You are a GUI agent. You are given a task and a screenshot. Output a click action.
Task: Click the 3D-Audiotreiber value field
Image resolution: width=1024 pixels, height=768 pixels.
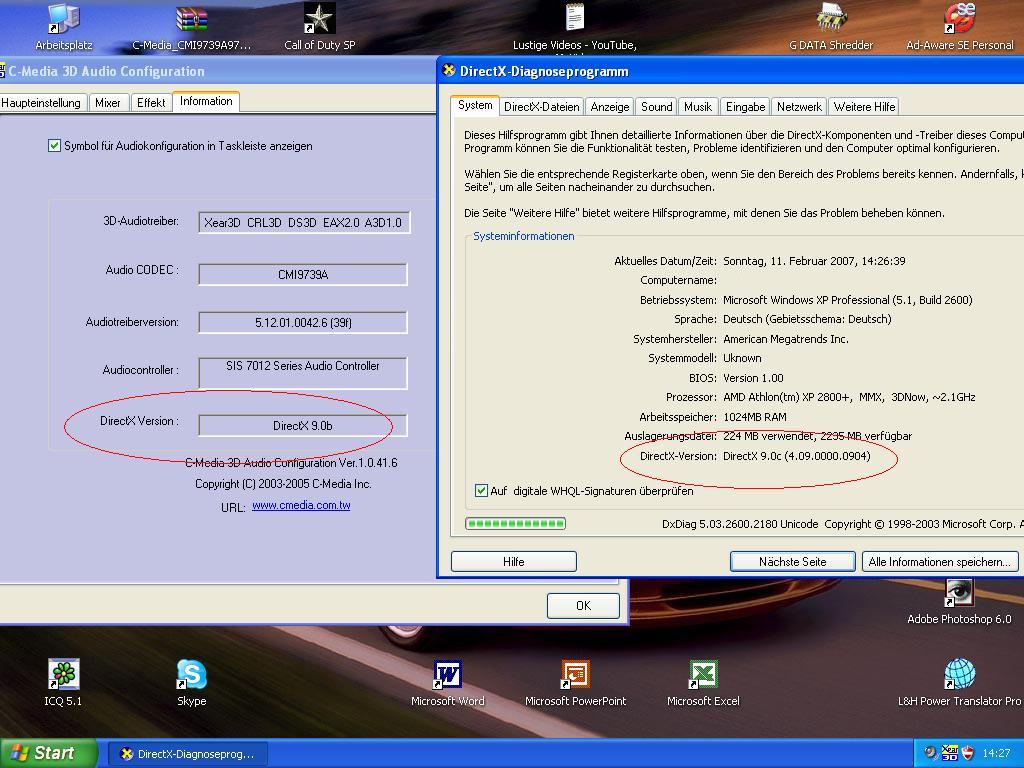click(x=304, y=222)
